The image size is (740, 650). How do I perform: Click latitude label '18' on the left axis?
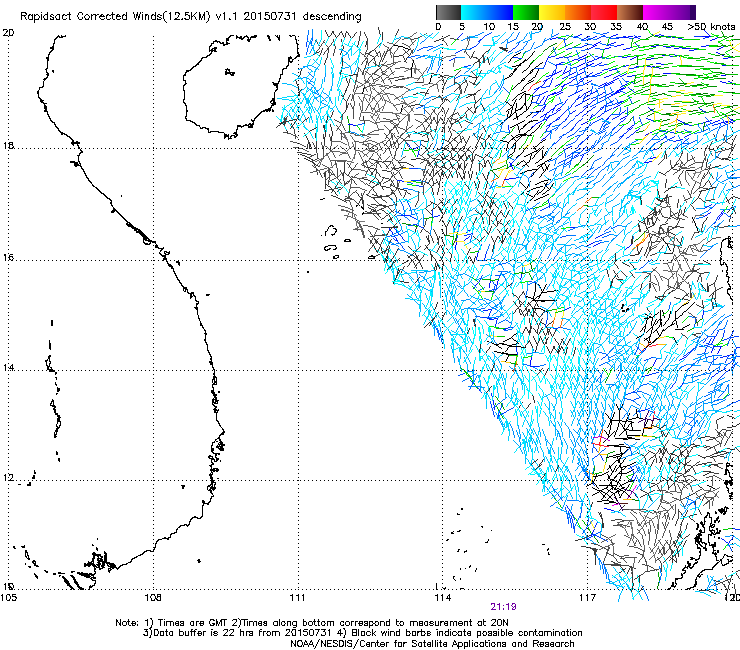pyautogui.click(x=8, y=145)
